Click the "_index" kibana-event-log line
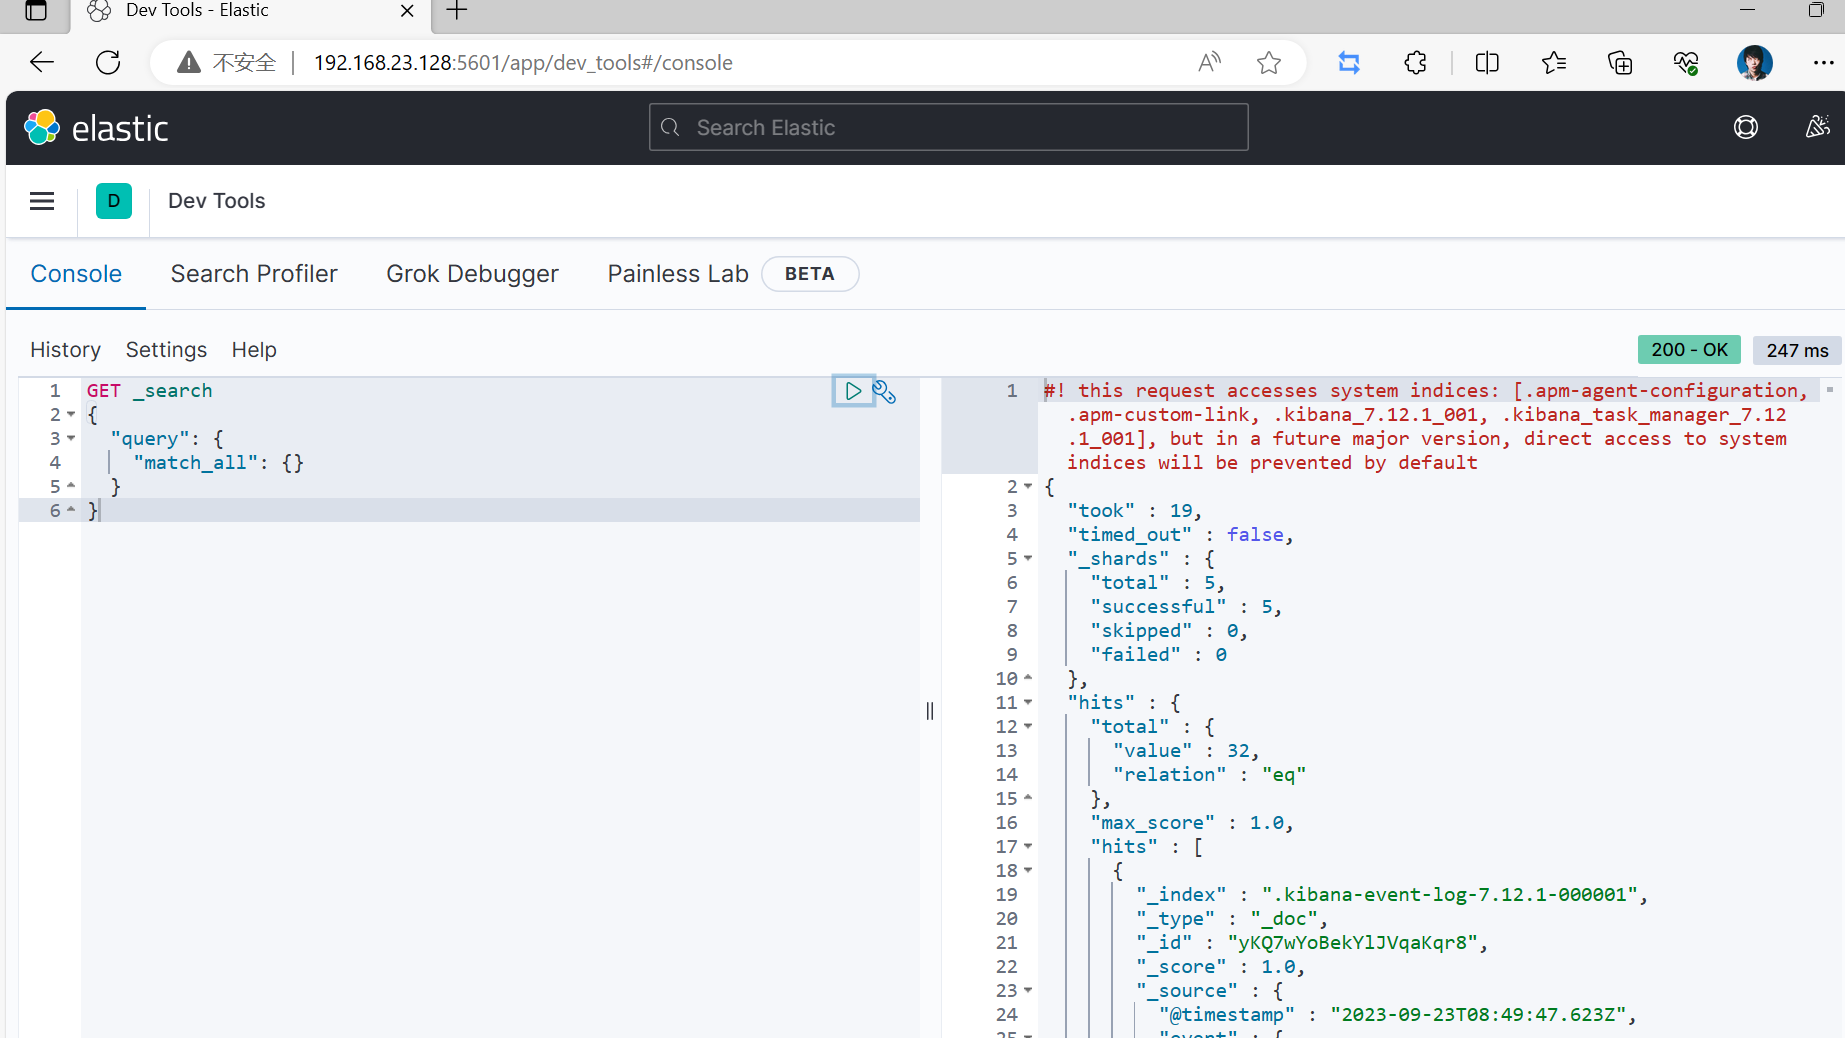 (1392, 895)
